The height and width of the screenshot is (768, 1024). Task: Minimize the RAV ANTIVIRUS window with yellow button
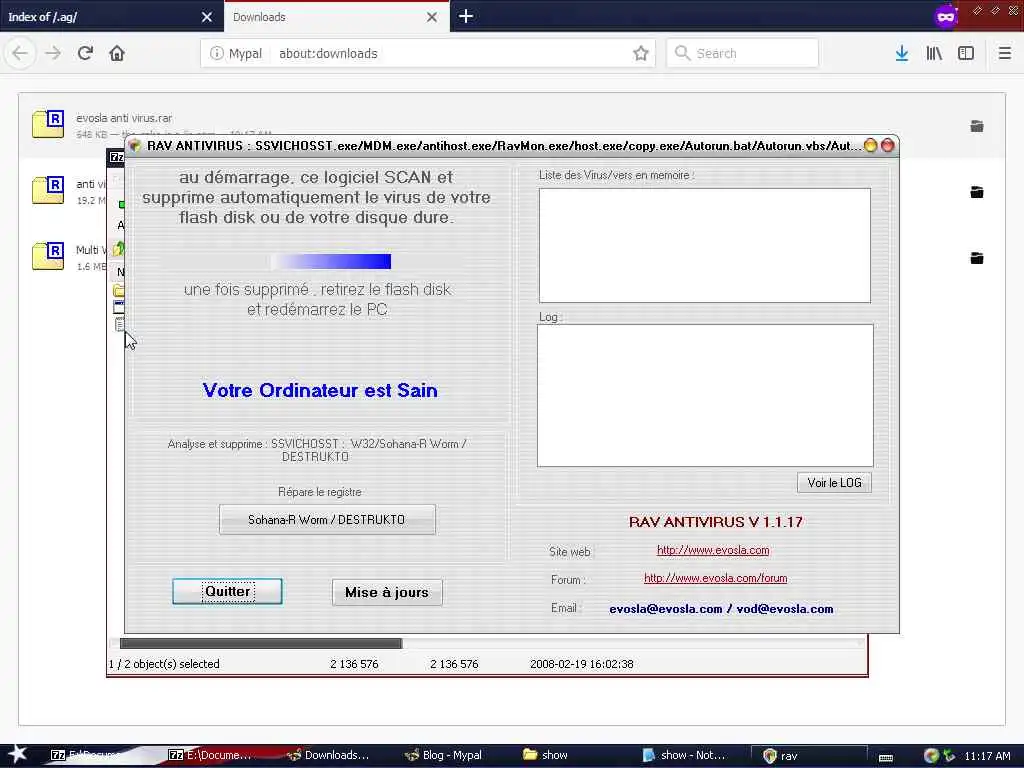870,146
